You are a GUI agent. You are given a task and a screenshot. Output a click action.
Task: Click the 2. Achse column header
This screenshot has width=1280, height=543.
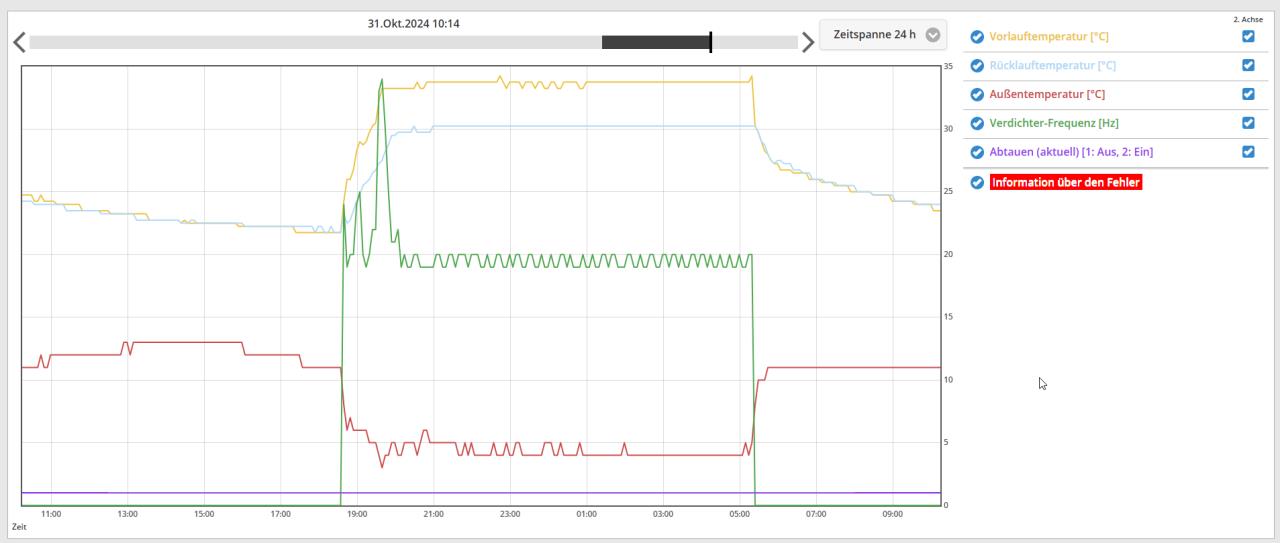coord(1248,19)
